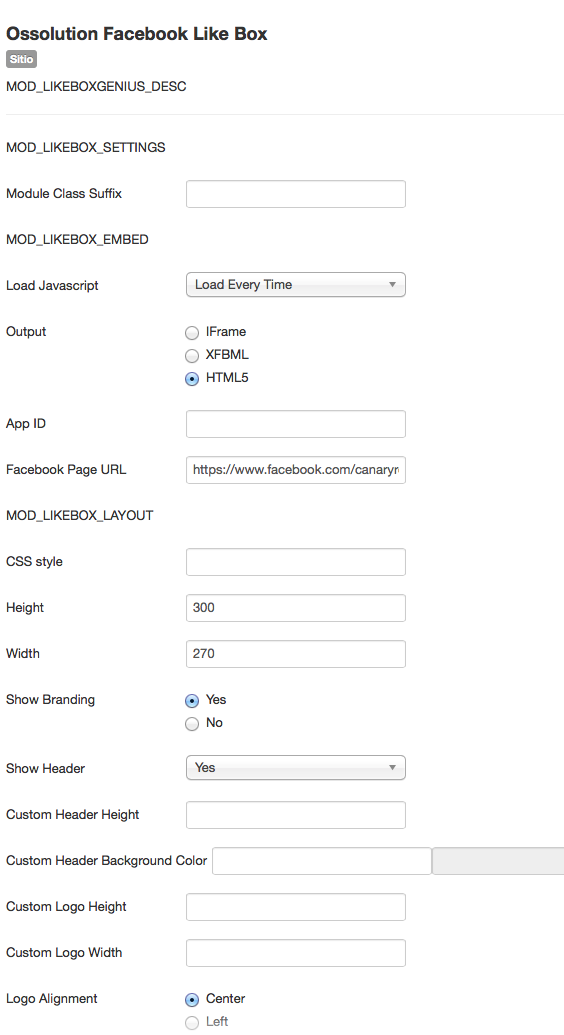This screenshot has height=1035, width=564.
Task: Click the Facebook Page URL field
Action: 296,470
